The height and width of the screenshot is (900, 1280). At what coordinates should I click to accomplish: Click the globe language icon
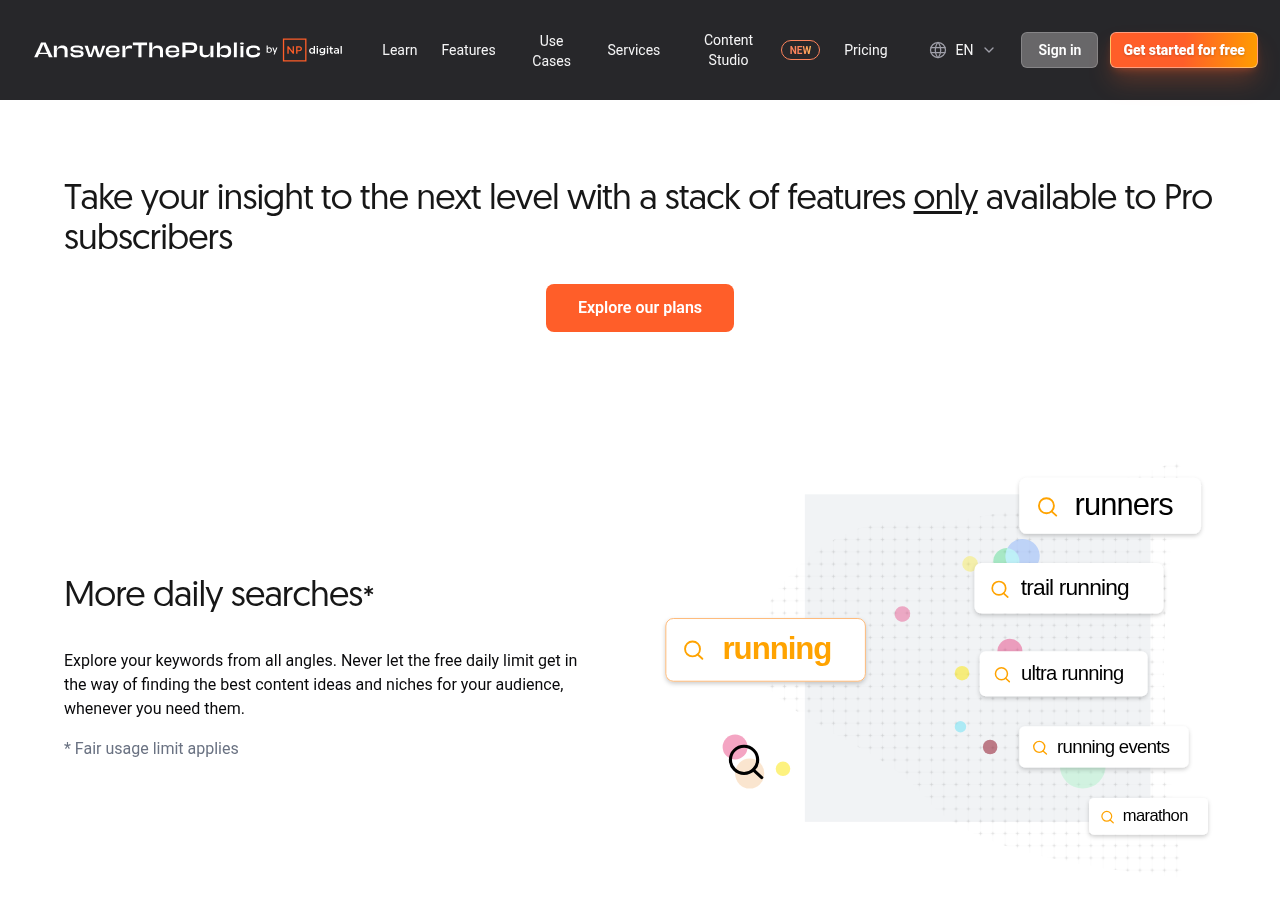click(x=938, y=50)
